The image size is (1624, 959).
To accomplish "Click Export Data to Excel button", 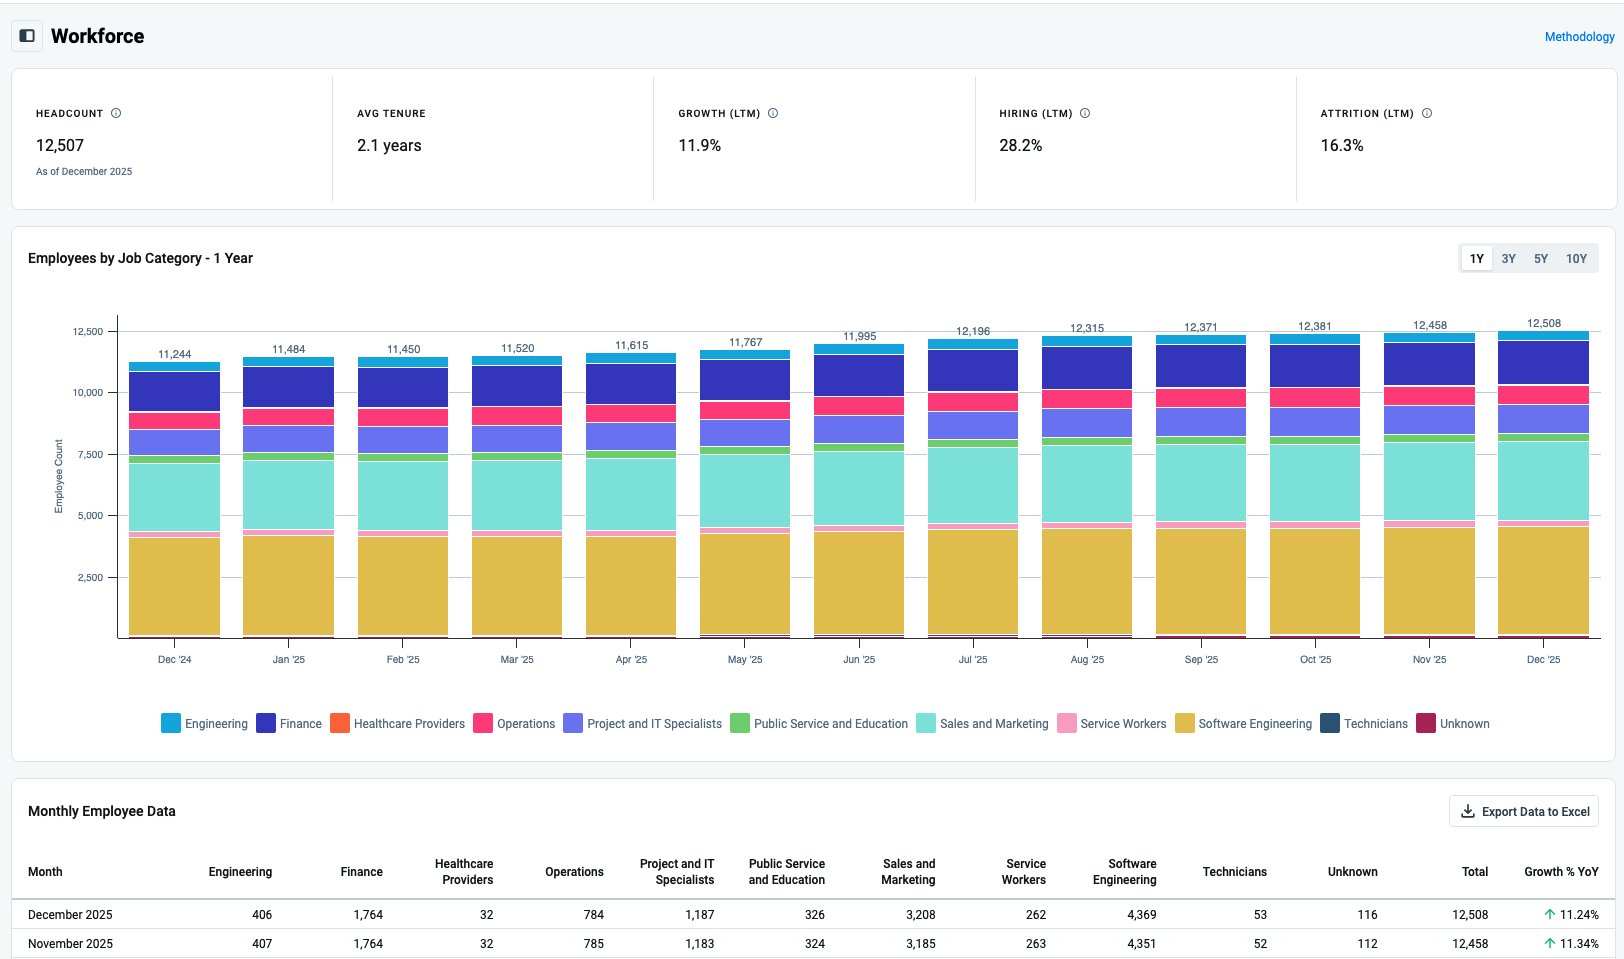I will pyautogui.click(x=1524, y=812).
